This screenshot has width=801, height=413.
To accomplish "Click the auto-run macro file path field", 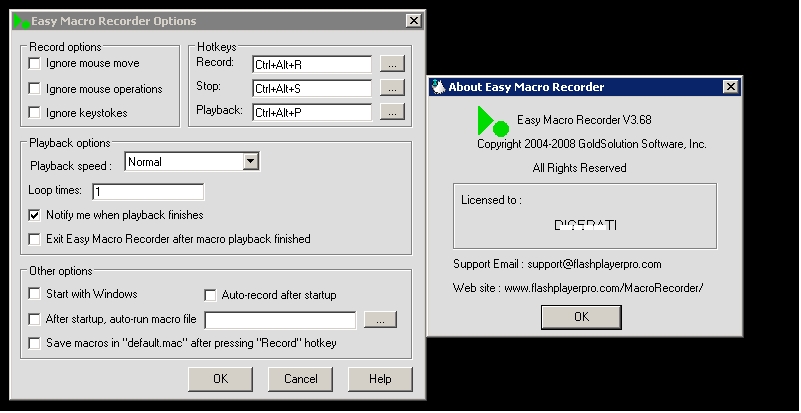I will coord(280,320).
